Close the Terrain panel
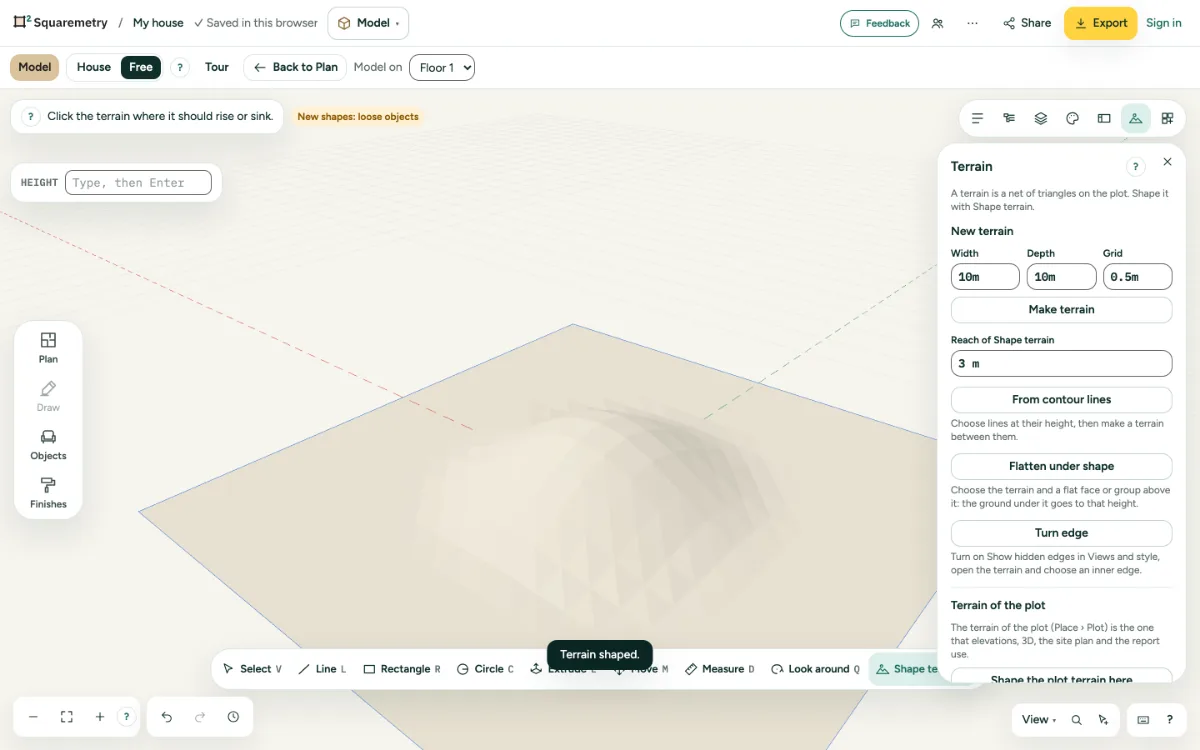Image resolution: width=1200 pixels, height=750 pixels. point(1167,162)
